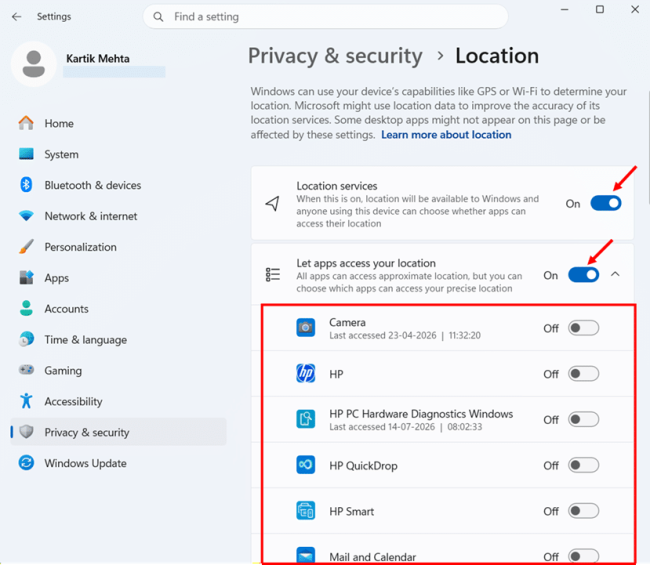Viewport: 650px width, 565px height.
Task: Enable location for Camera app
Action: 583,328
